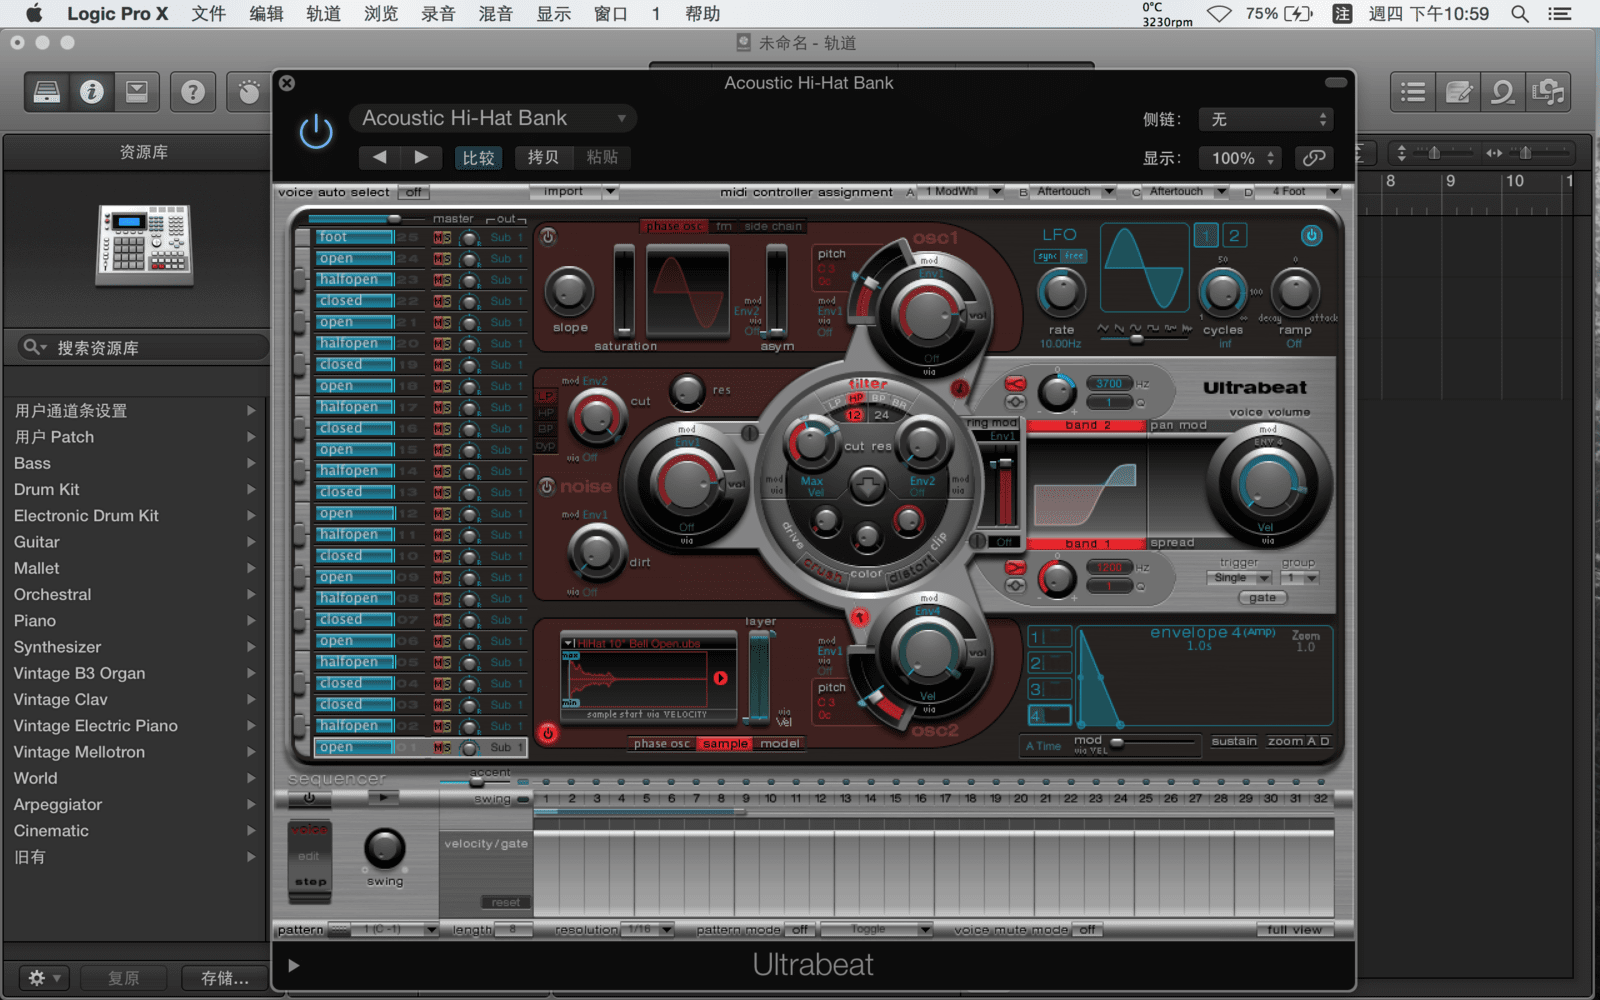1600x1000 pixels.
Task: Toggle pattern mode off button
Action: [x=800, y=930]
